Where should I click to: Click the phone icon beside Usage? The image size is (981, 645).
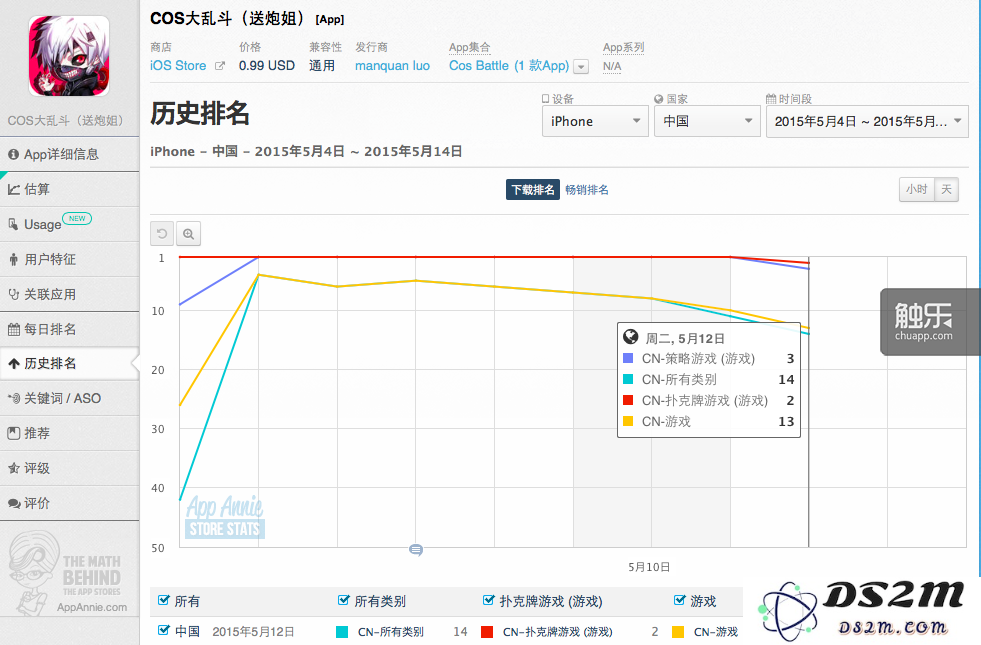tap(13, 224)
